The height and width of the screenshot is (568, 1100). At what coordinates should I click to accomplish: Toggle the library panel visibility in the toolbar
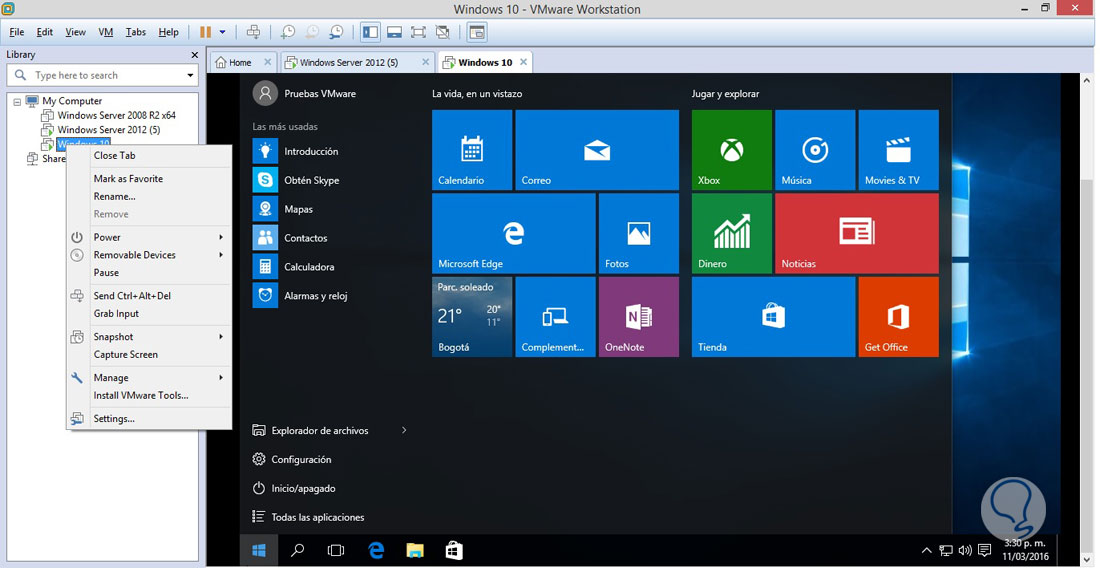[x=371, y=32]
